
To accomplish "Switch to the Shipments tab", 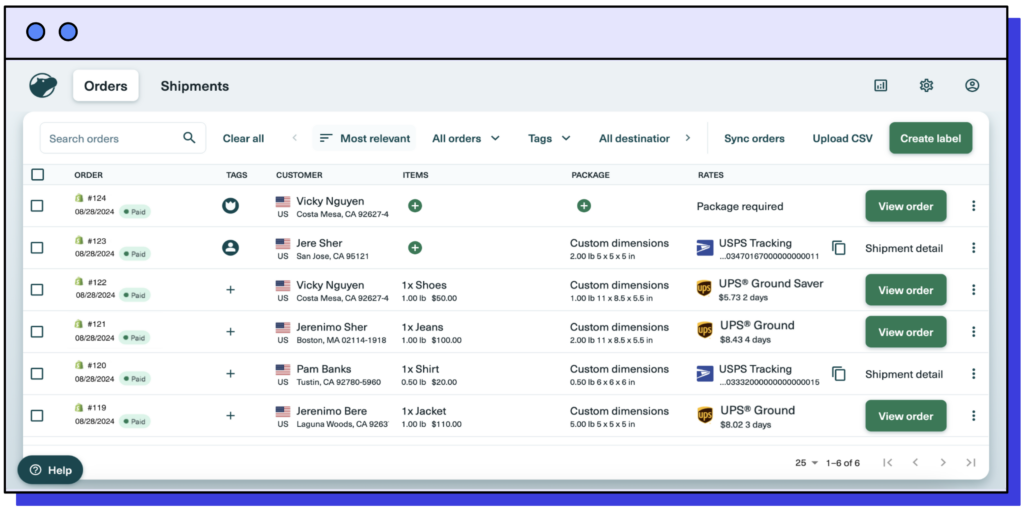I will [194, 86].
